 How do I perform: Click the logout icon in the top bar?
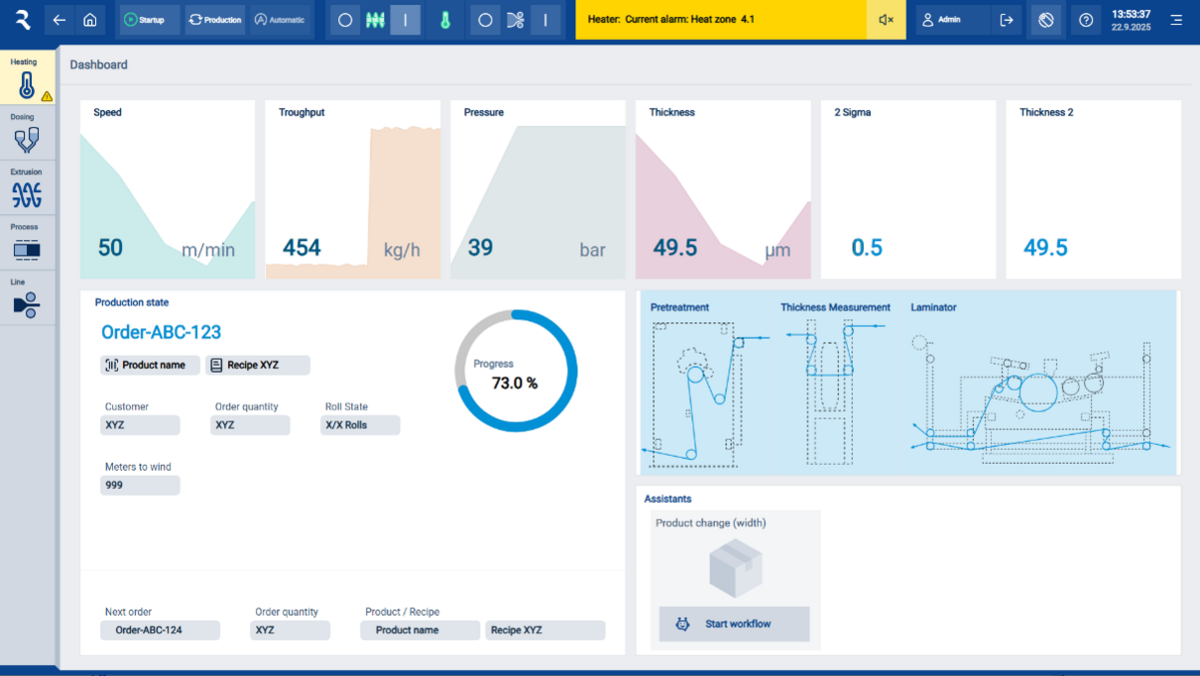1006,19
